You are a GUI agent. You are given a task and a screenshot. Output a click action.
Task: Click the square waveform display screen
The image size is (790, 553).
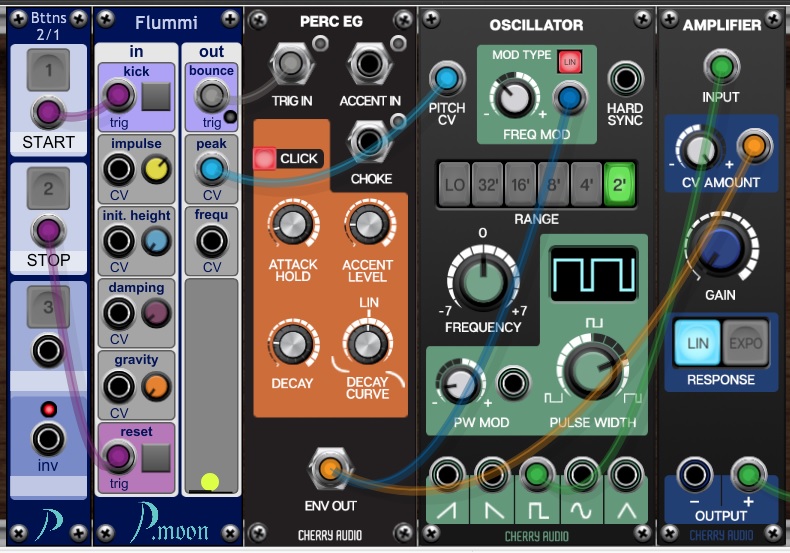tap(594, 273)
